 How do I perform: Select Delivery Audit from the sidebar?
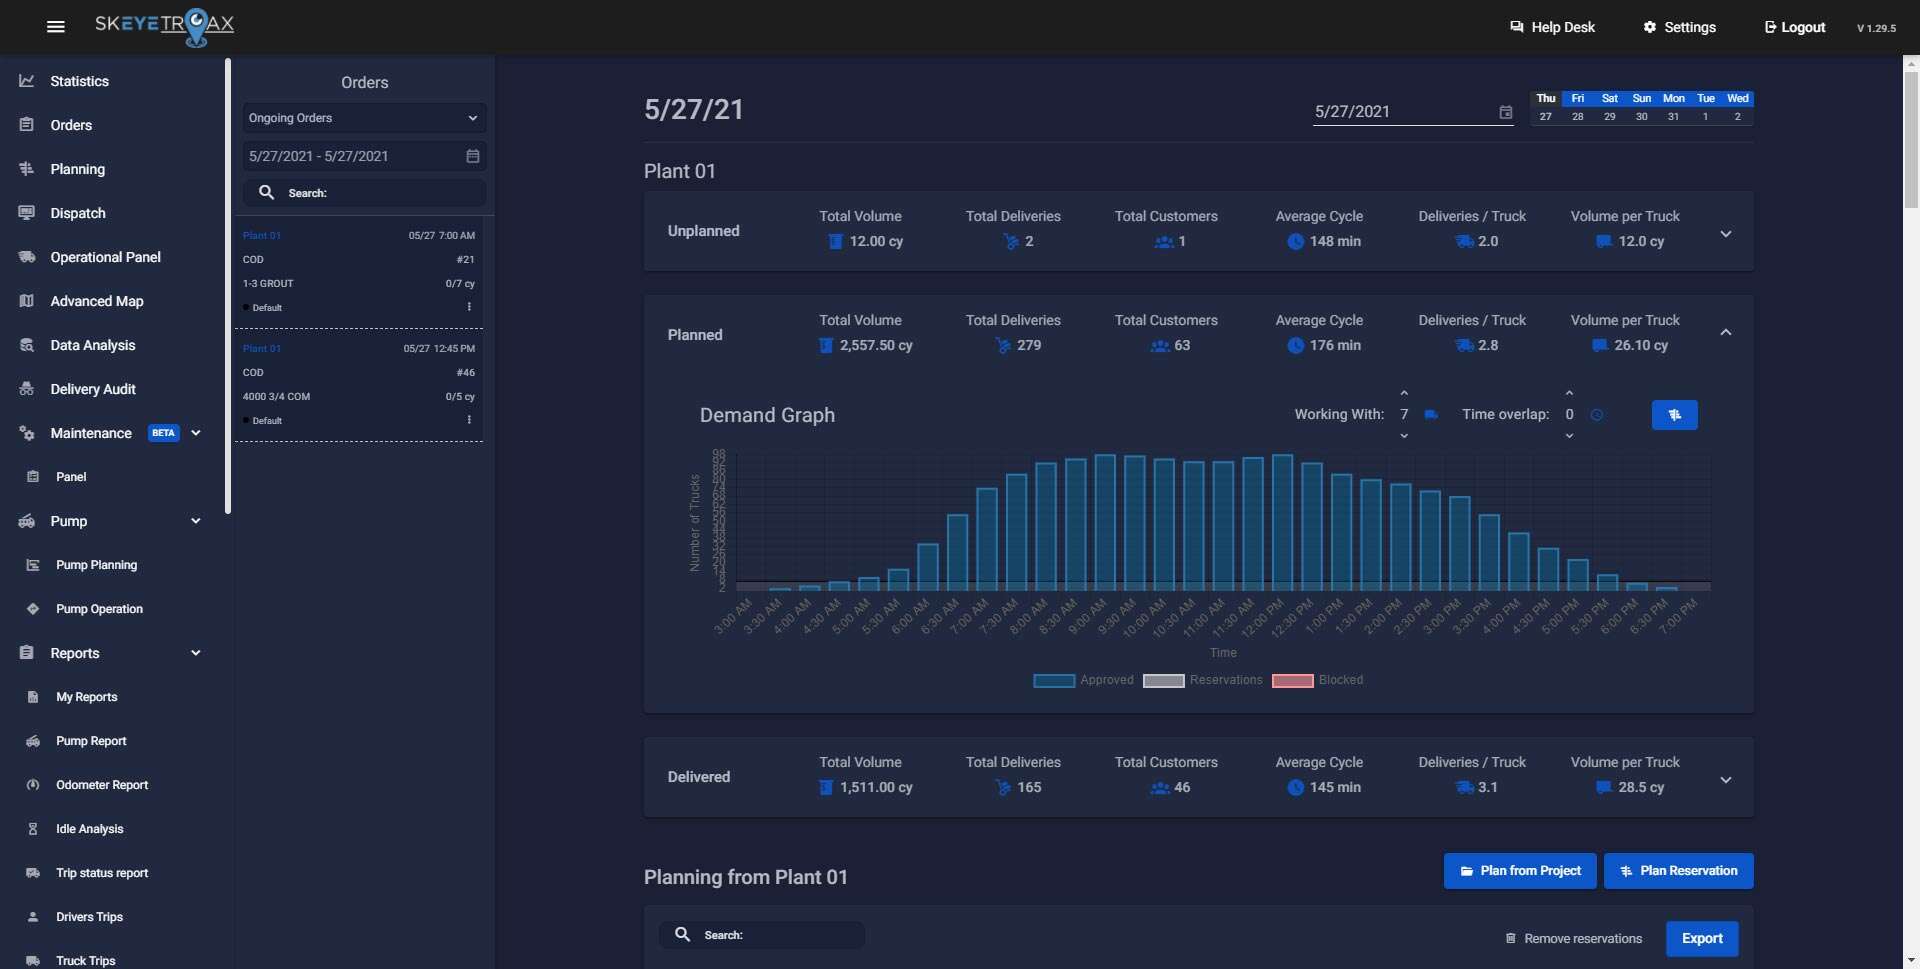(x=90, y=389)
